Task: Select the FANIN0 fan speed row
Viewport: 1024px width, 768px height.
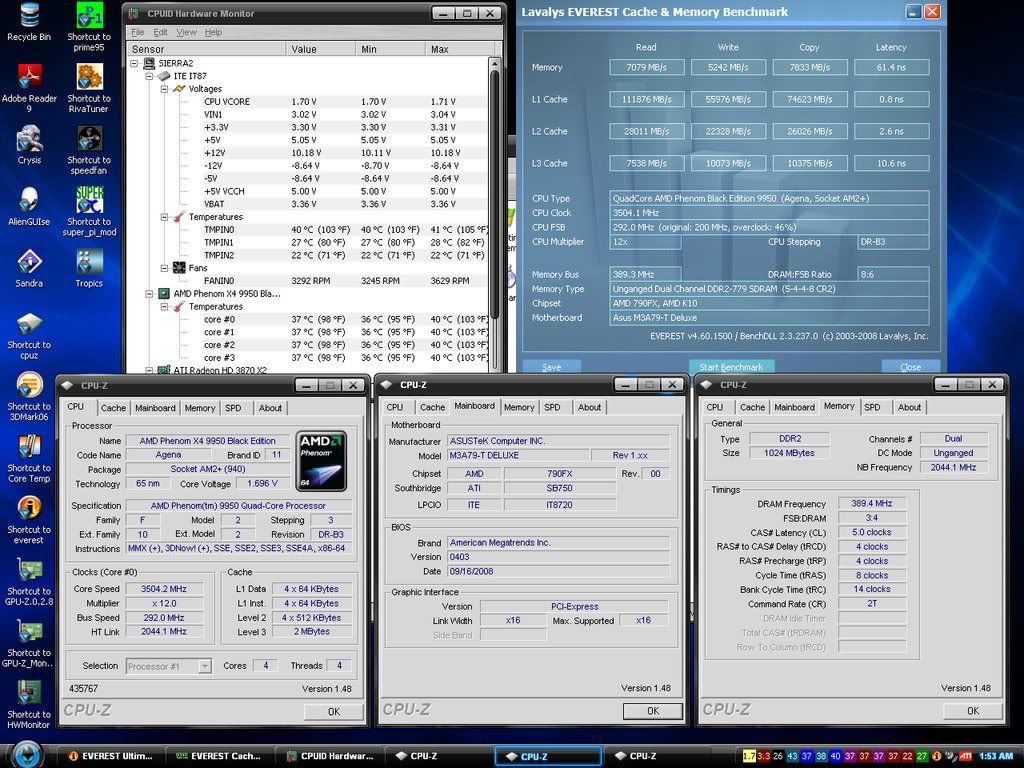Action: pos(306,281)
